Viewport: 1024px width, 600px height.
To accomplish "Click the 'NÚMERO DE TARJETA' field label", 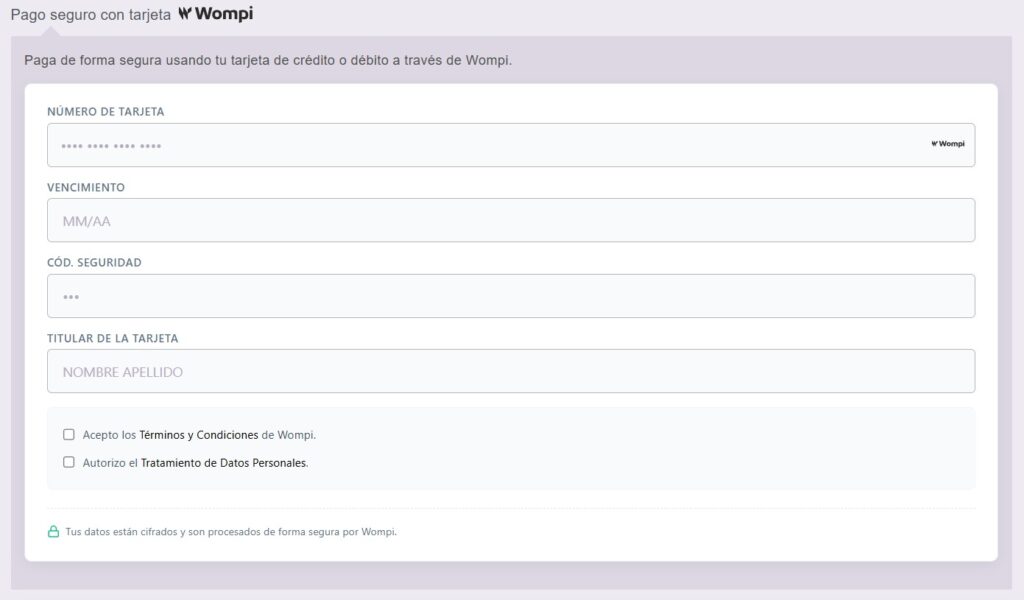I will pyautogui.click(x=106, y=112).
